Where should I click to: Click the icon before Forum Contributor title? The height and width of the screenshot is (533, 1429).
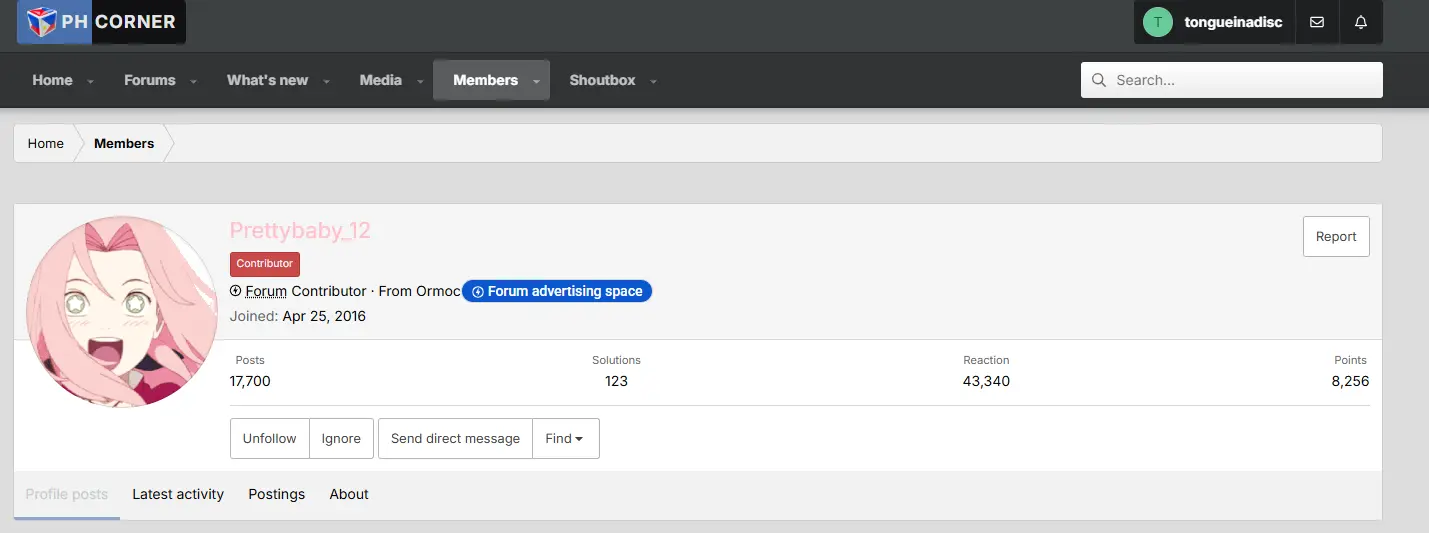pos(236,291)
